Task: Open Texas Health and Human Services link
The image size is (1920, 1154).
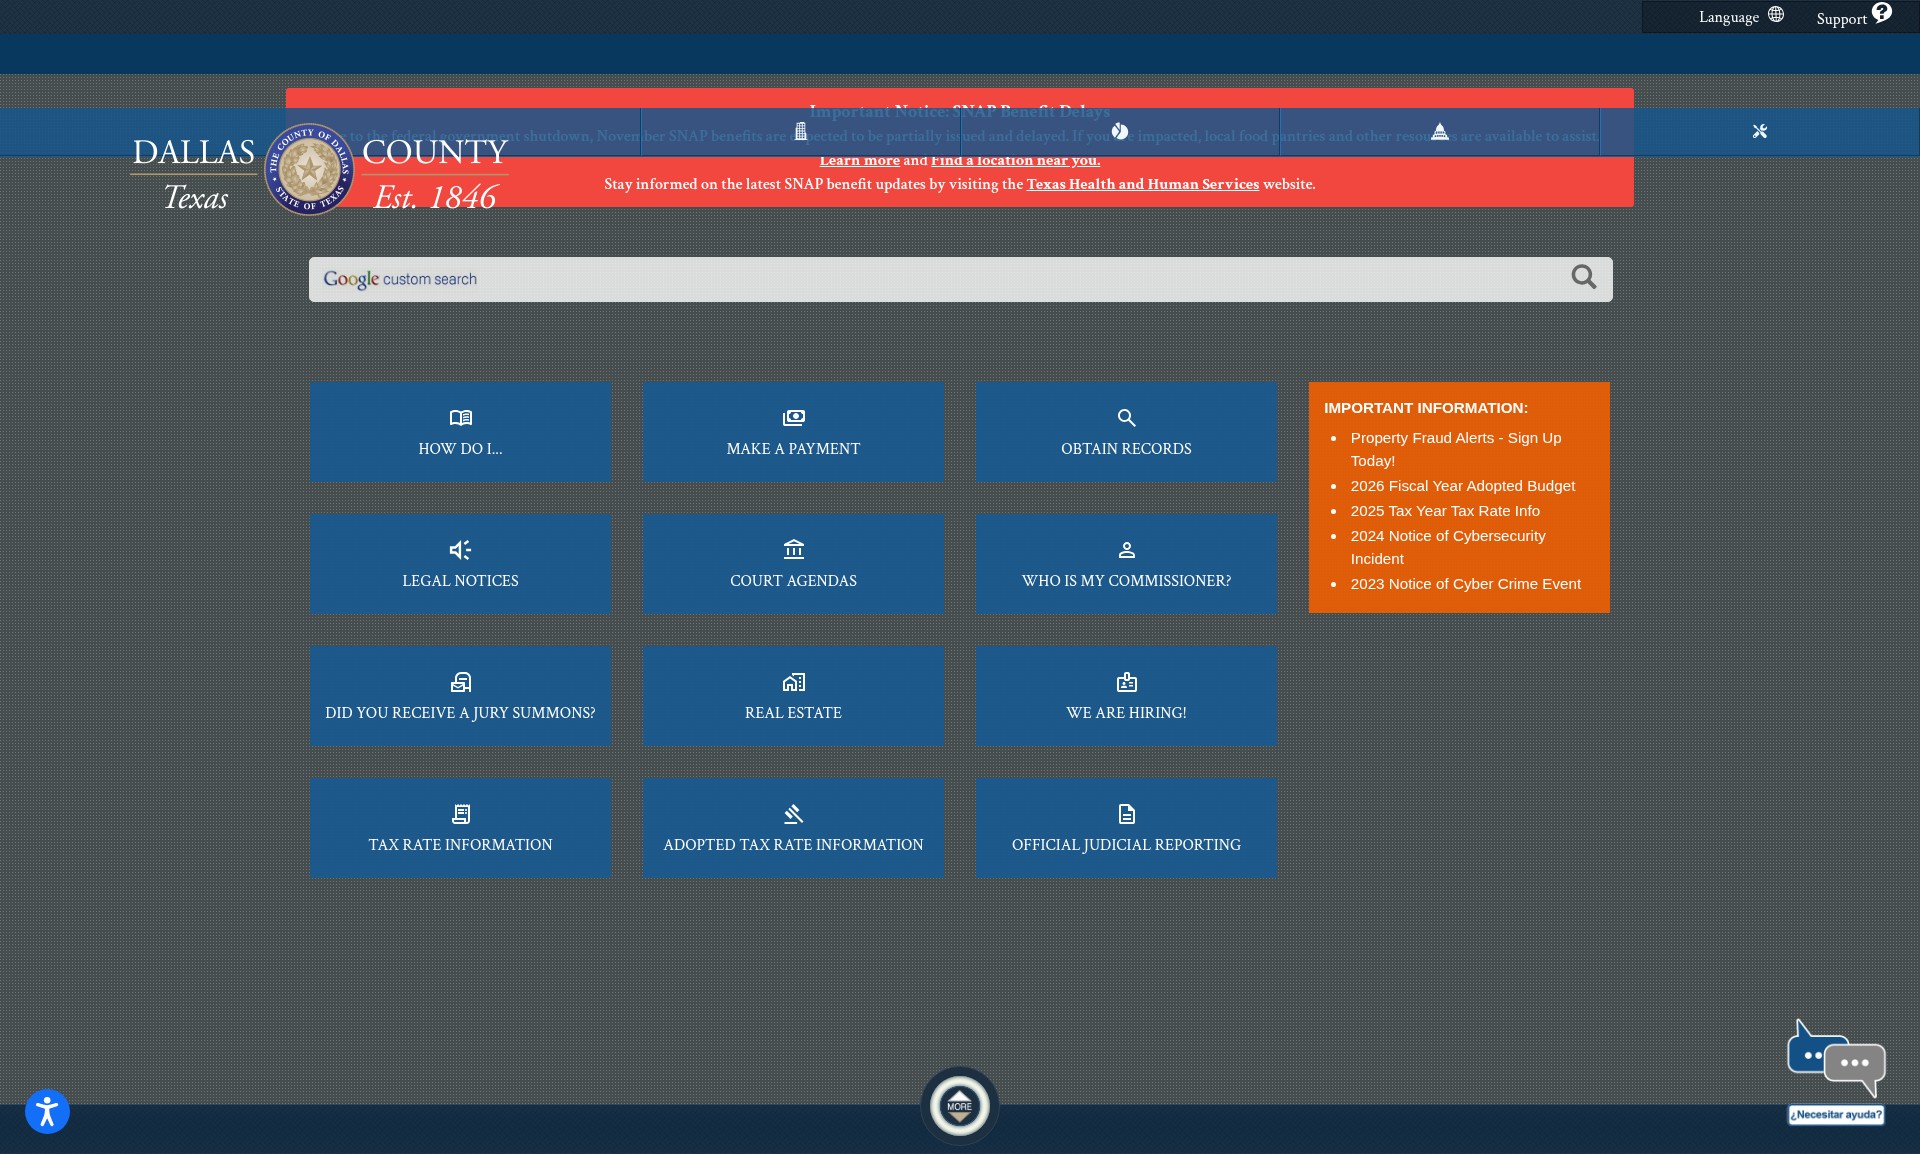Action: pyautogui.click(x=1142, y=184)
